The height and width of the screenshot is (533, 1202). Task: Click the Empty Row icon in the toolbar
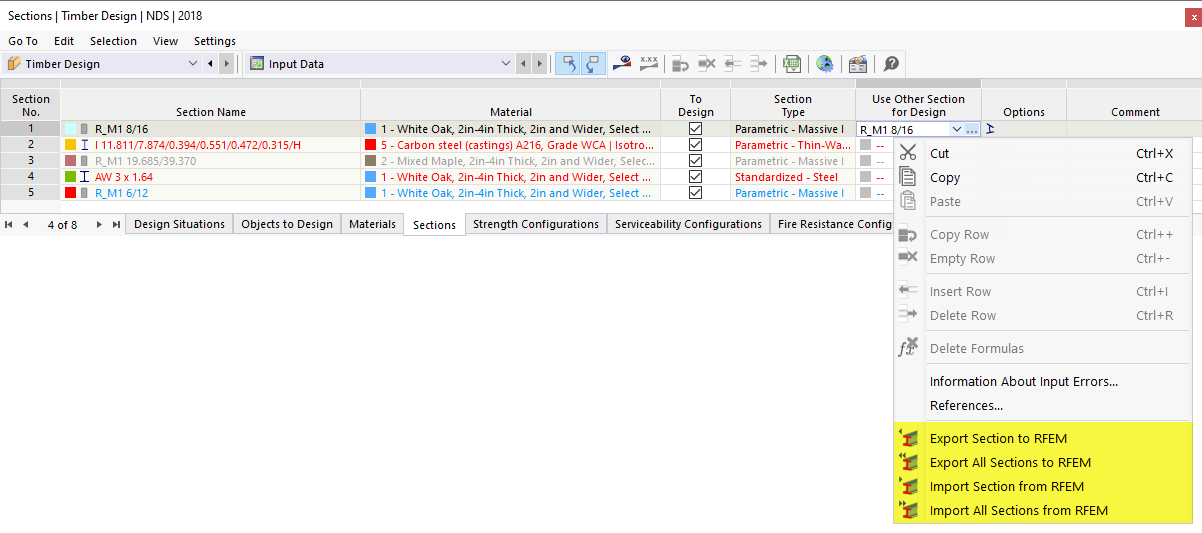(x=707, y=64)
